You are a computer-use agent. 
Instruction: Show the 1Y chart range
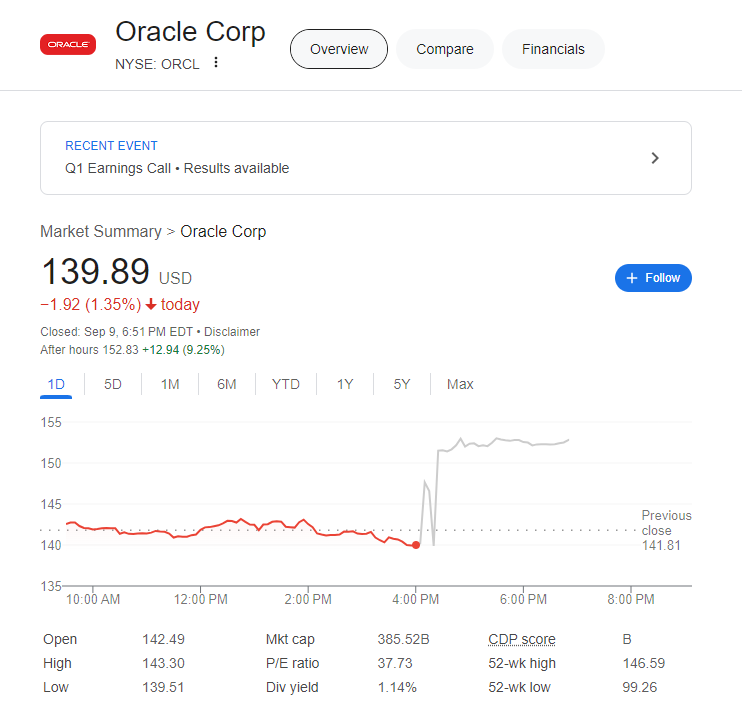[x=345, y=384]
